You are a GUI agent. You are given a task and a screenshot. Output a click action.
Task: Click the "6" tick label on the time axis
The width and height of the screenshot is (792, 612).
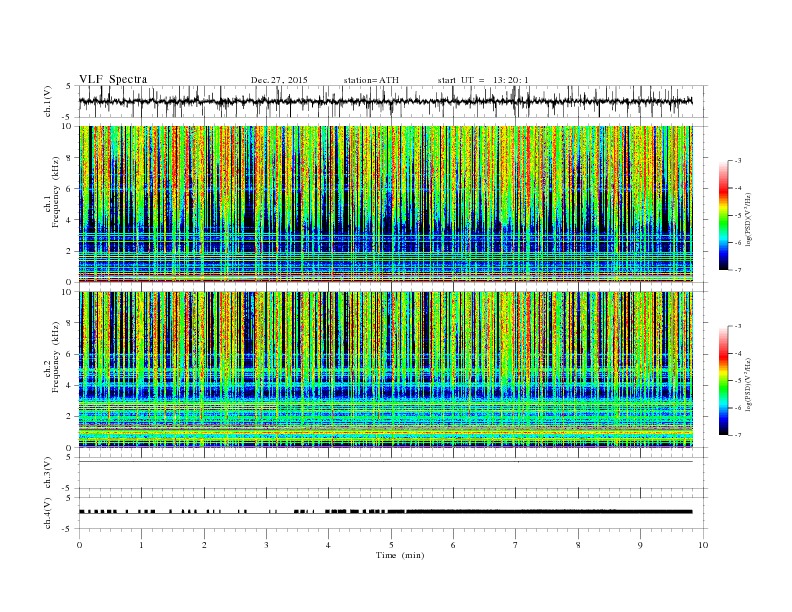click(x=453, y=545)
